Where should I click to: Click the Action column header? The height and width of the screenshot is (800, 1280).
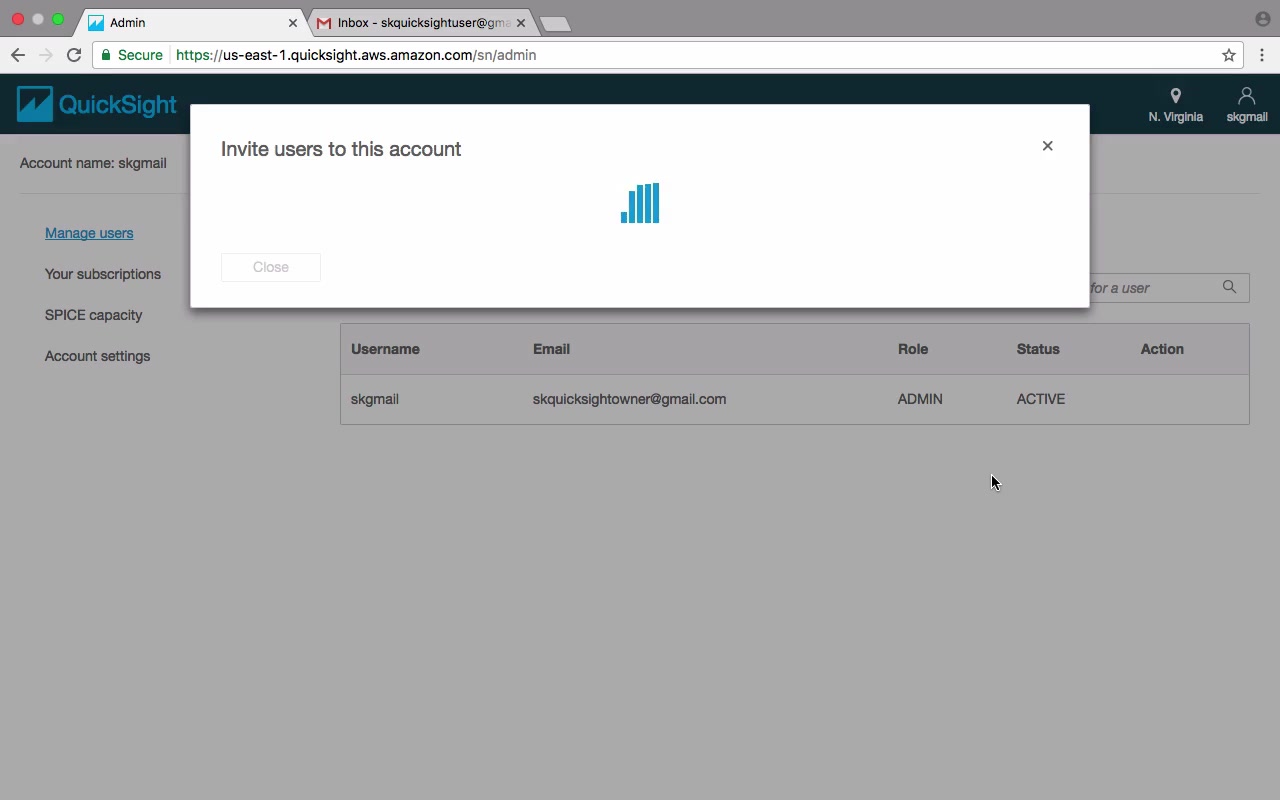tap(1162, 349)
